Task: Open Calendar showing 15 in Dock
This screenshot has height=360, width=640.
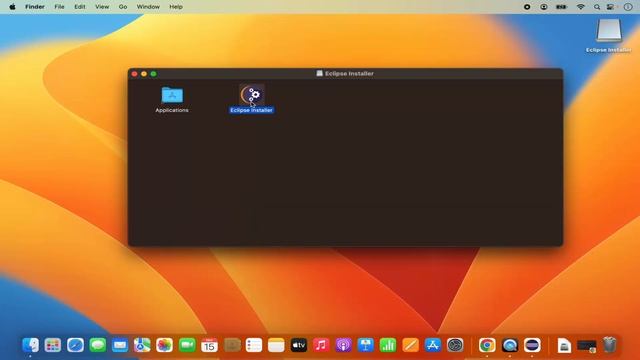Action: coord(209,345)
